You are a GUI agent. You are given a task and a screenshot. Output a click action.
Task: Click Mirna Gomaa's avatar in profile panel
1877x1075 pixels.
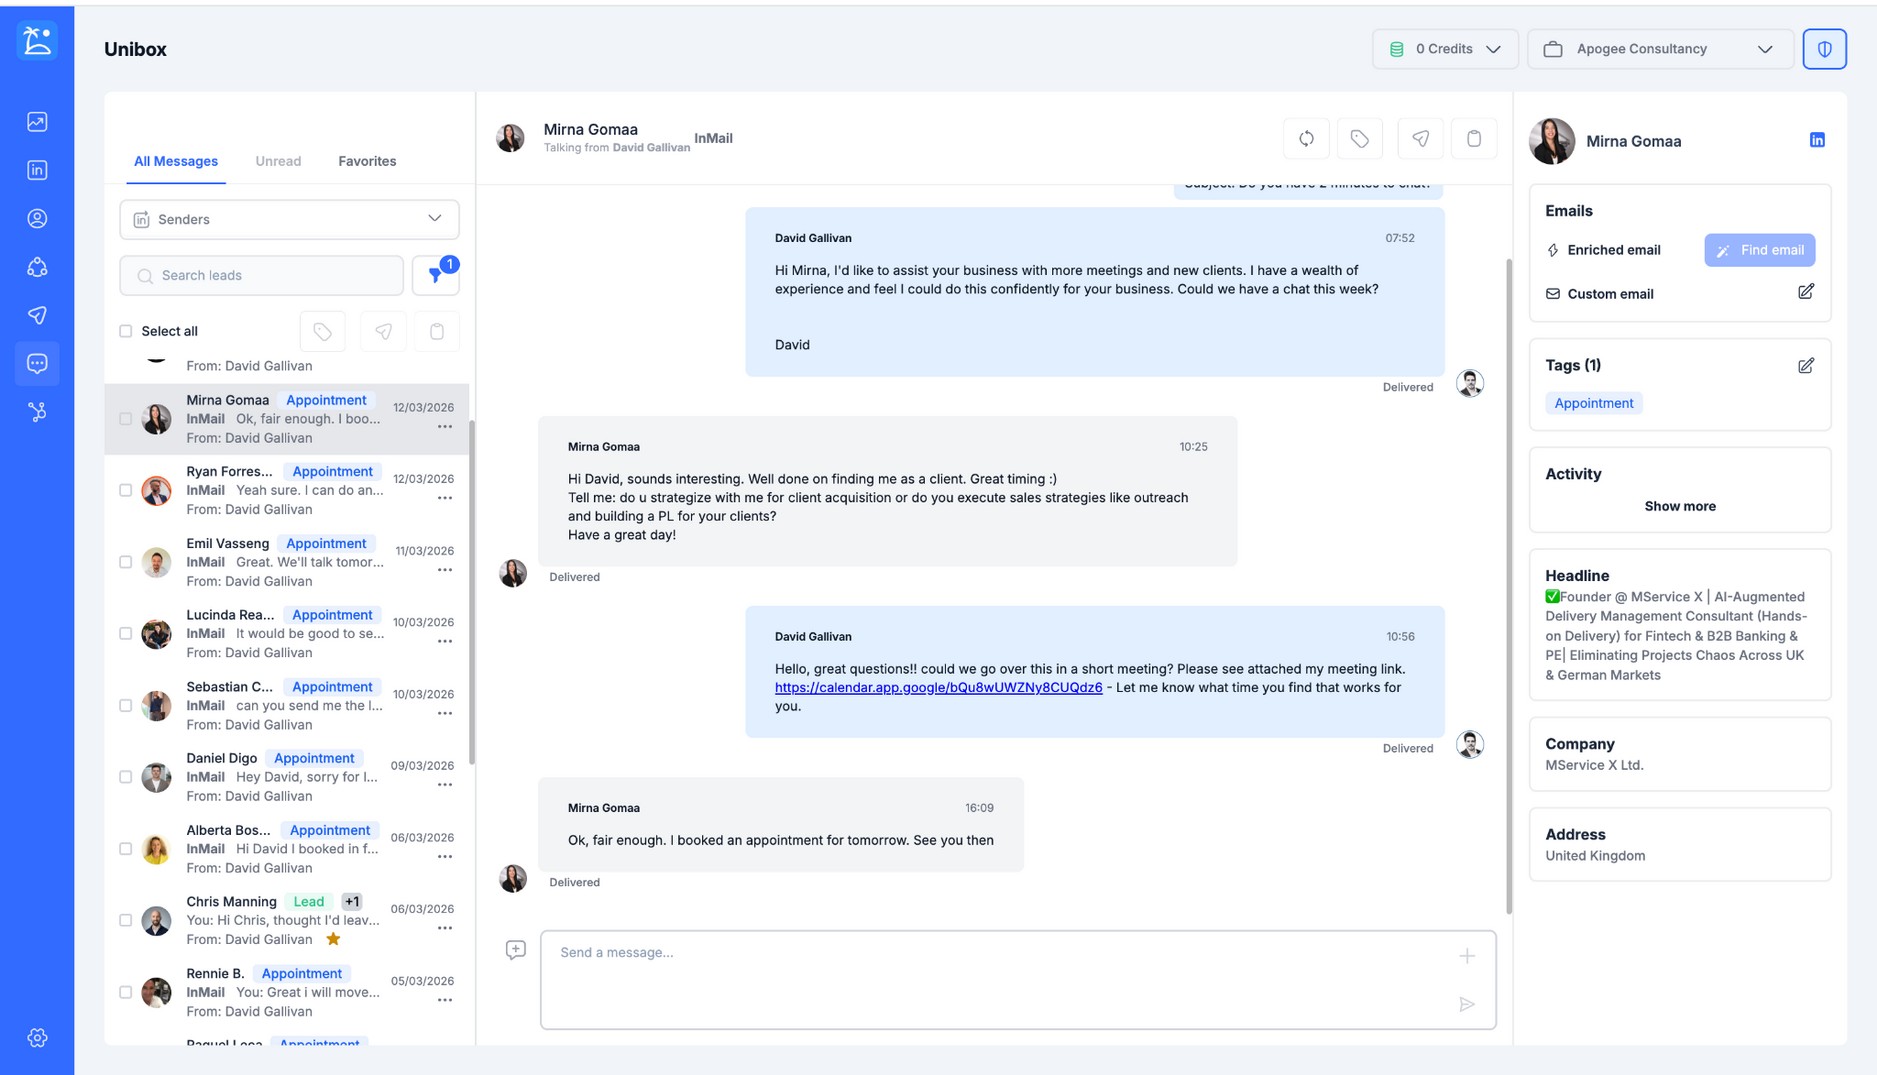[1551, 140]
